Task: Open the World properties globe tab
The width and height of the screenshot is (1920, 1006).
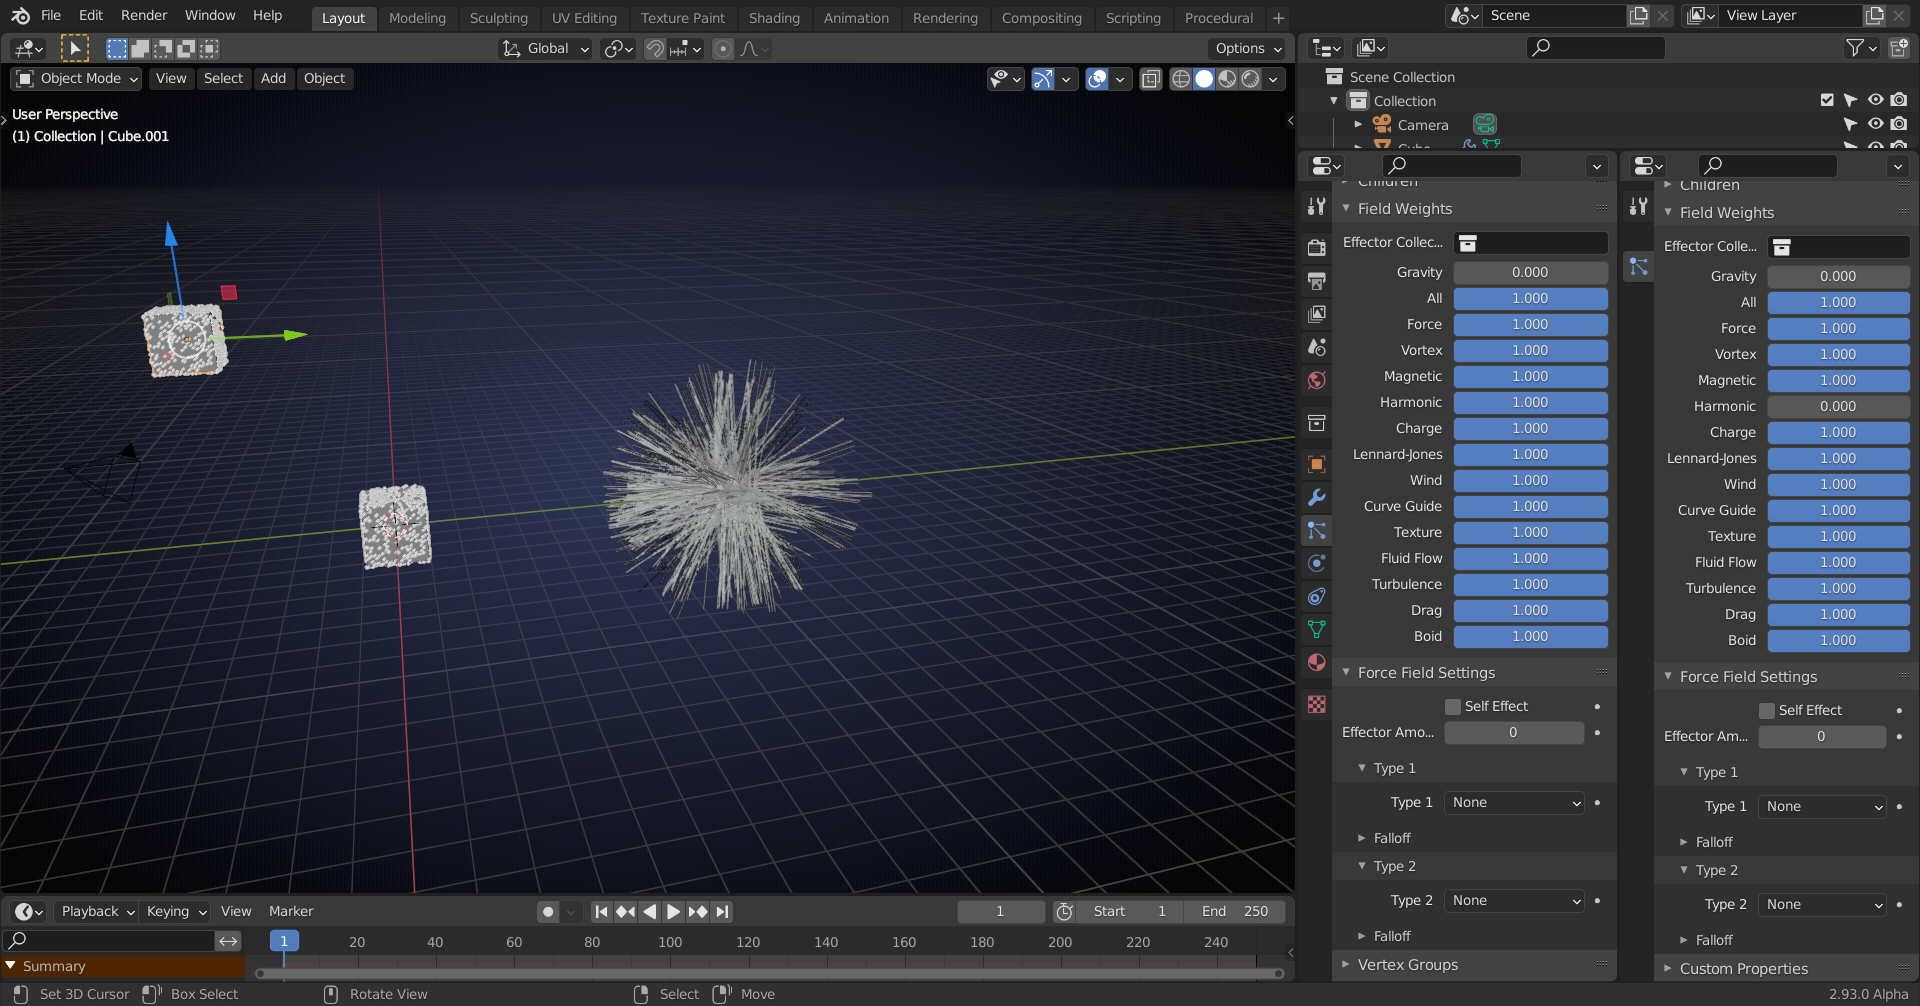Action: pos(1316,380)
